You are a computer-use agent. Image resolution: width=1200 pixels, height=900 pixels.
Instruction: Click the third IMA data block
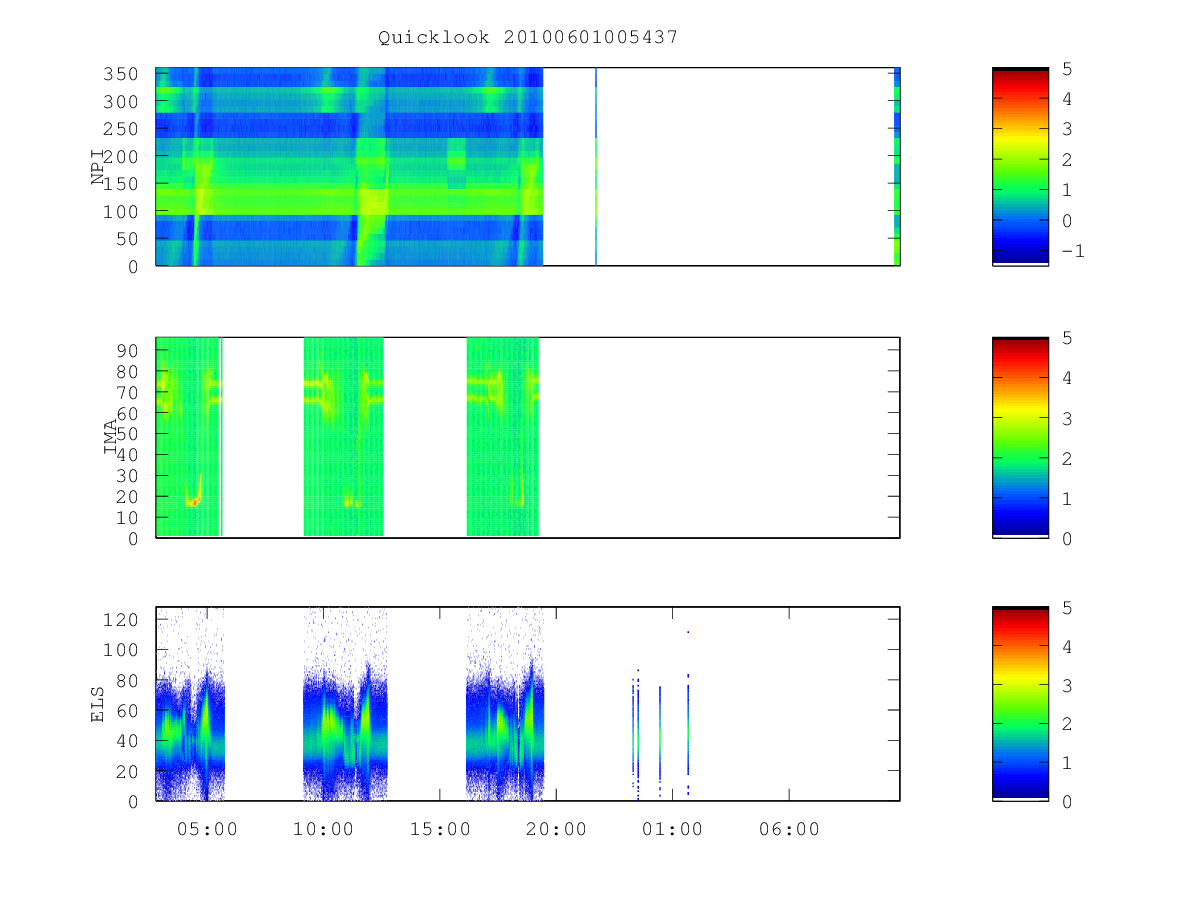pos(503,437)
